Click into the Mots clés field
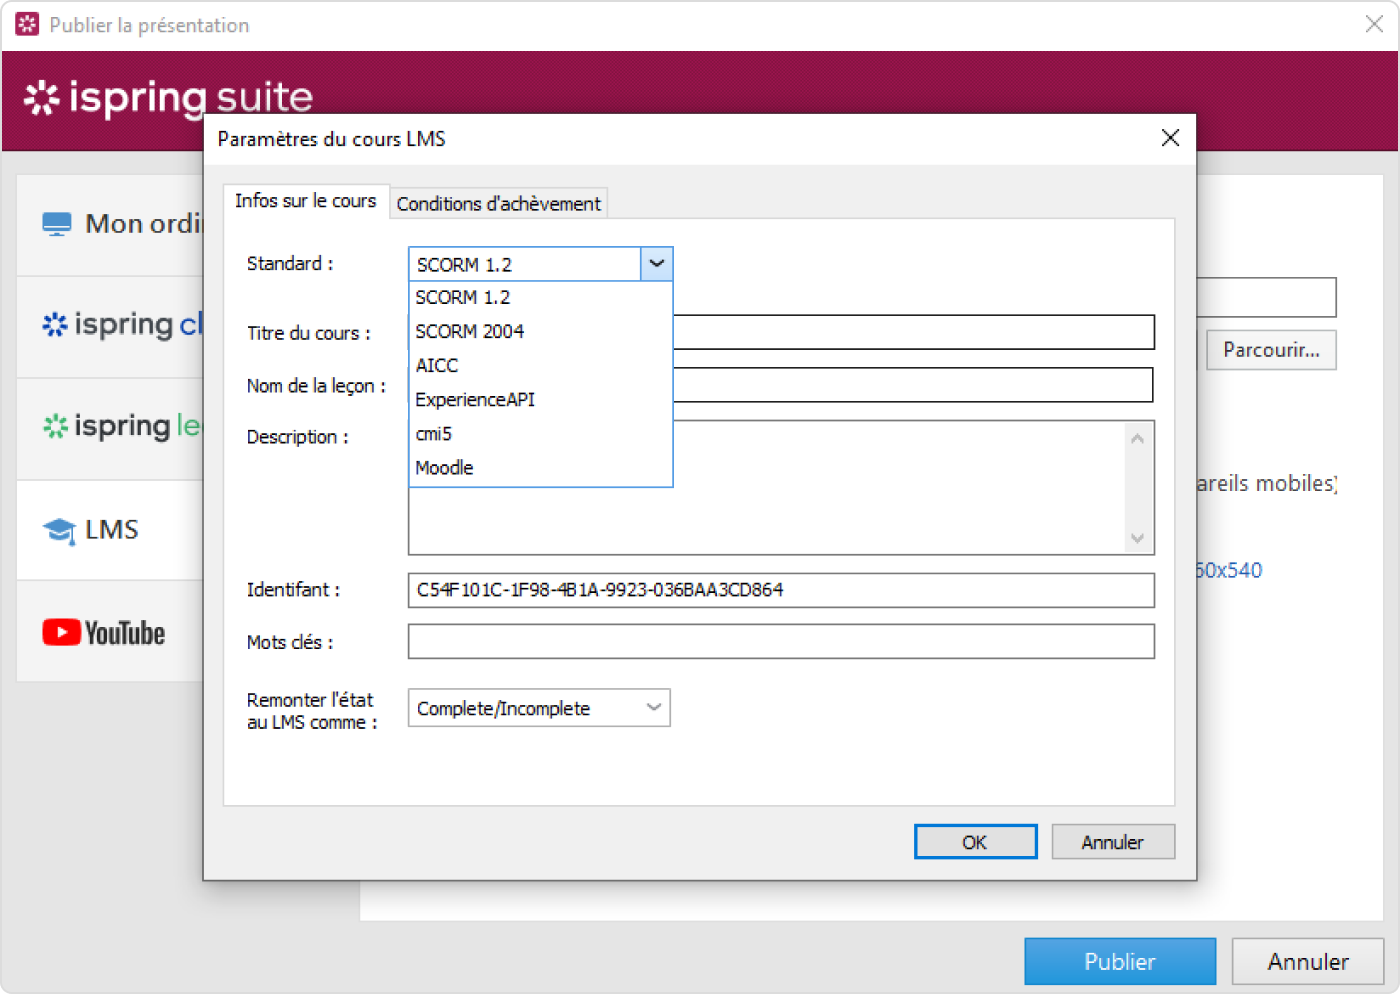Image resolution: width=1400 pixels, height=994 pixels. [780, 642]
